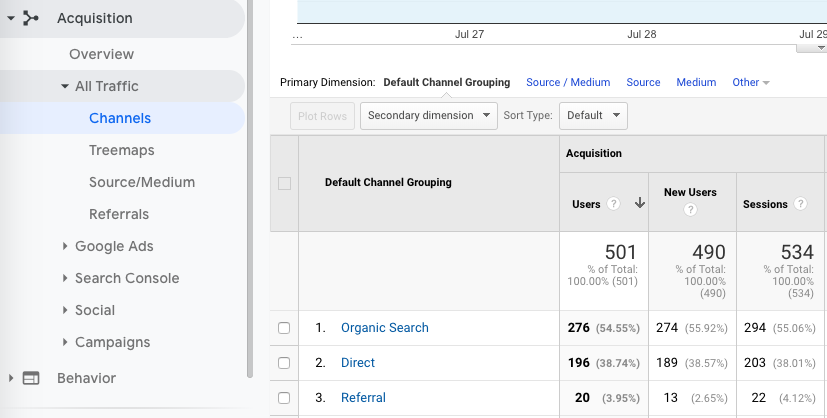The image size is (827, 418).
Task: Click the total users value 501
Action: 621,252
